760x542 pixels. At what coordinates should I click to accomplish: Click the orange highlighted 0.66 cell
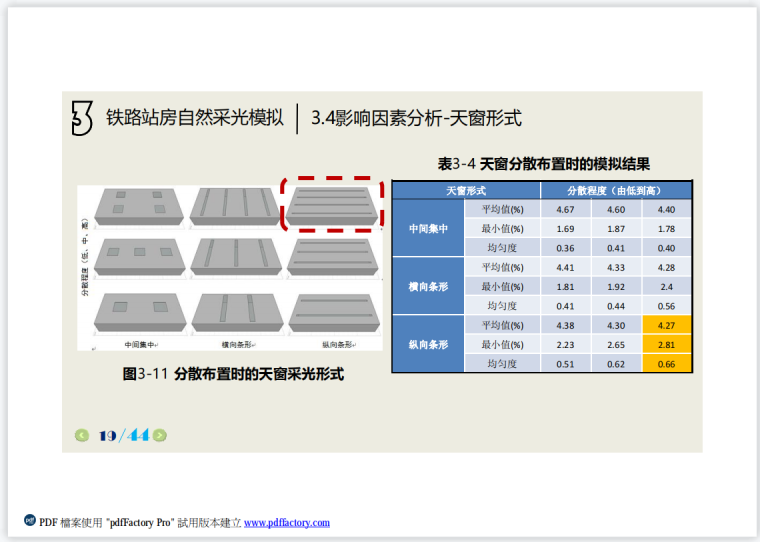point(666,364)
